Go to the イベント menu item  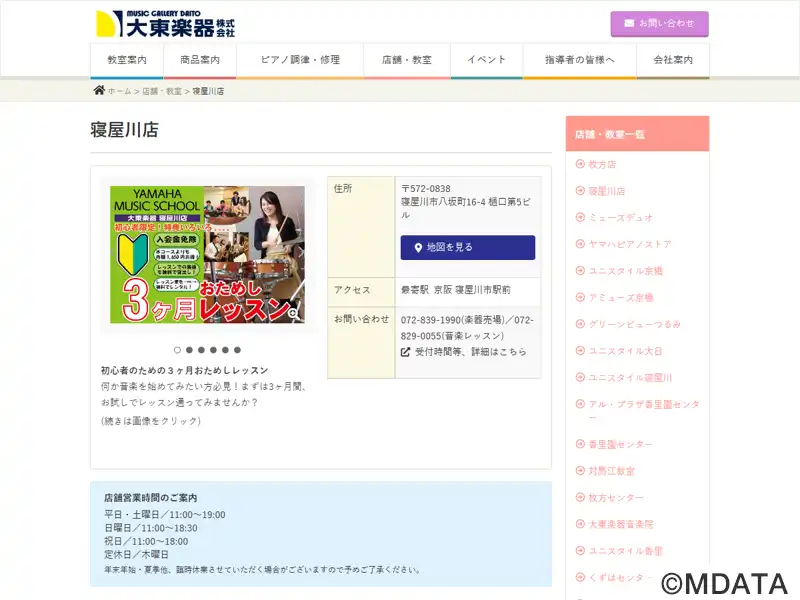(x=486, y=60)
